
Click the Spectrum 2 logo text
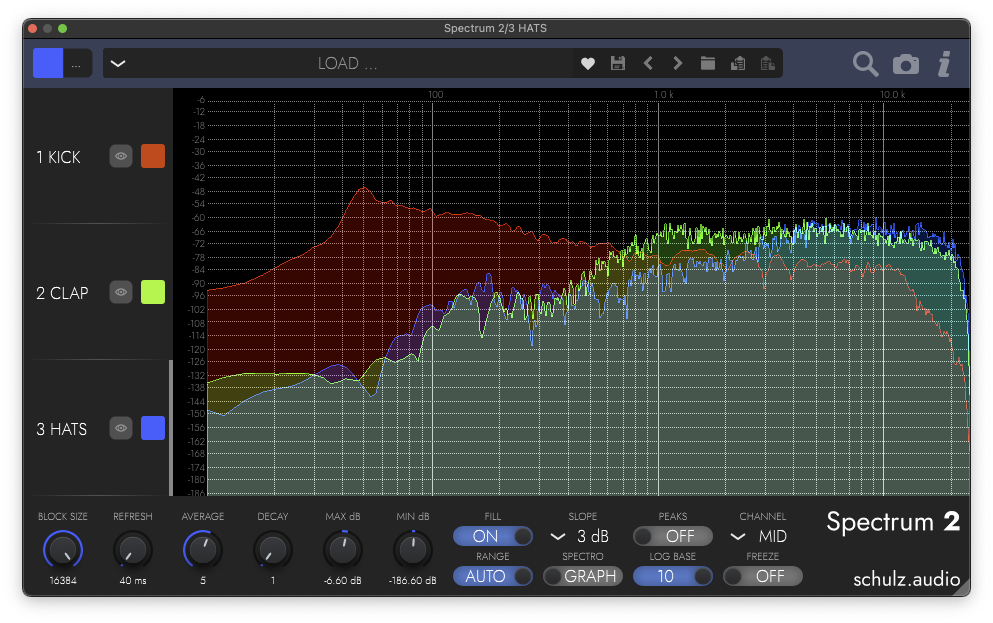click(x=893, y=522)
